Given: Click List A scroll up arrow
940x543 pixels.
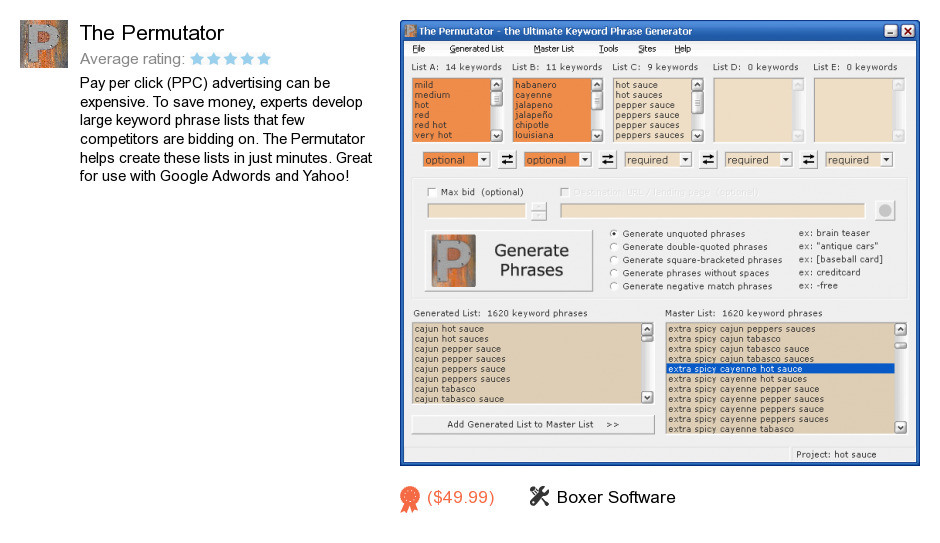Looking at the screenshot, I should tap(496, 85).
